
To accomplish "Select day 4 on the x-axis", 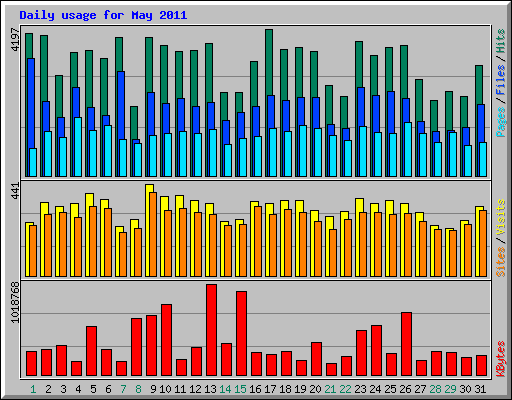I will (x=78, y=389).
